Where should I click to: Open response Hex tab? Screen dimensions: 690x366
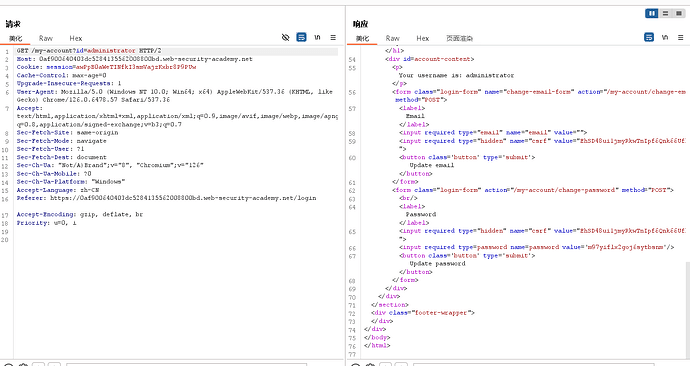pos(422,38)
